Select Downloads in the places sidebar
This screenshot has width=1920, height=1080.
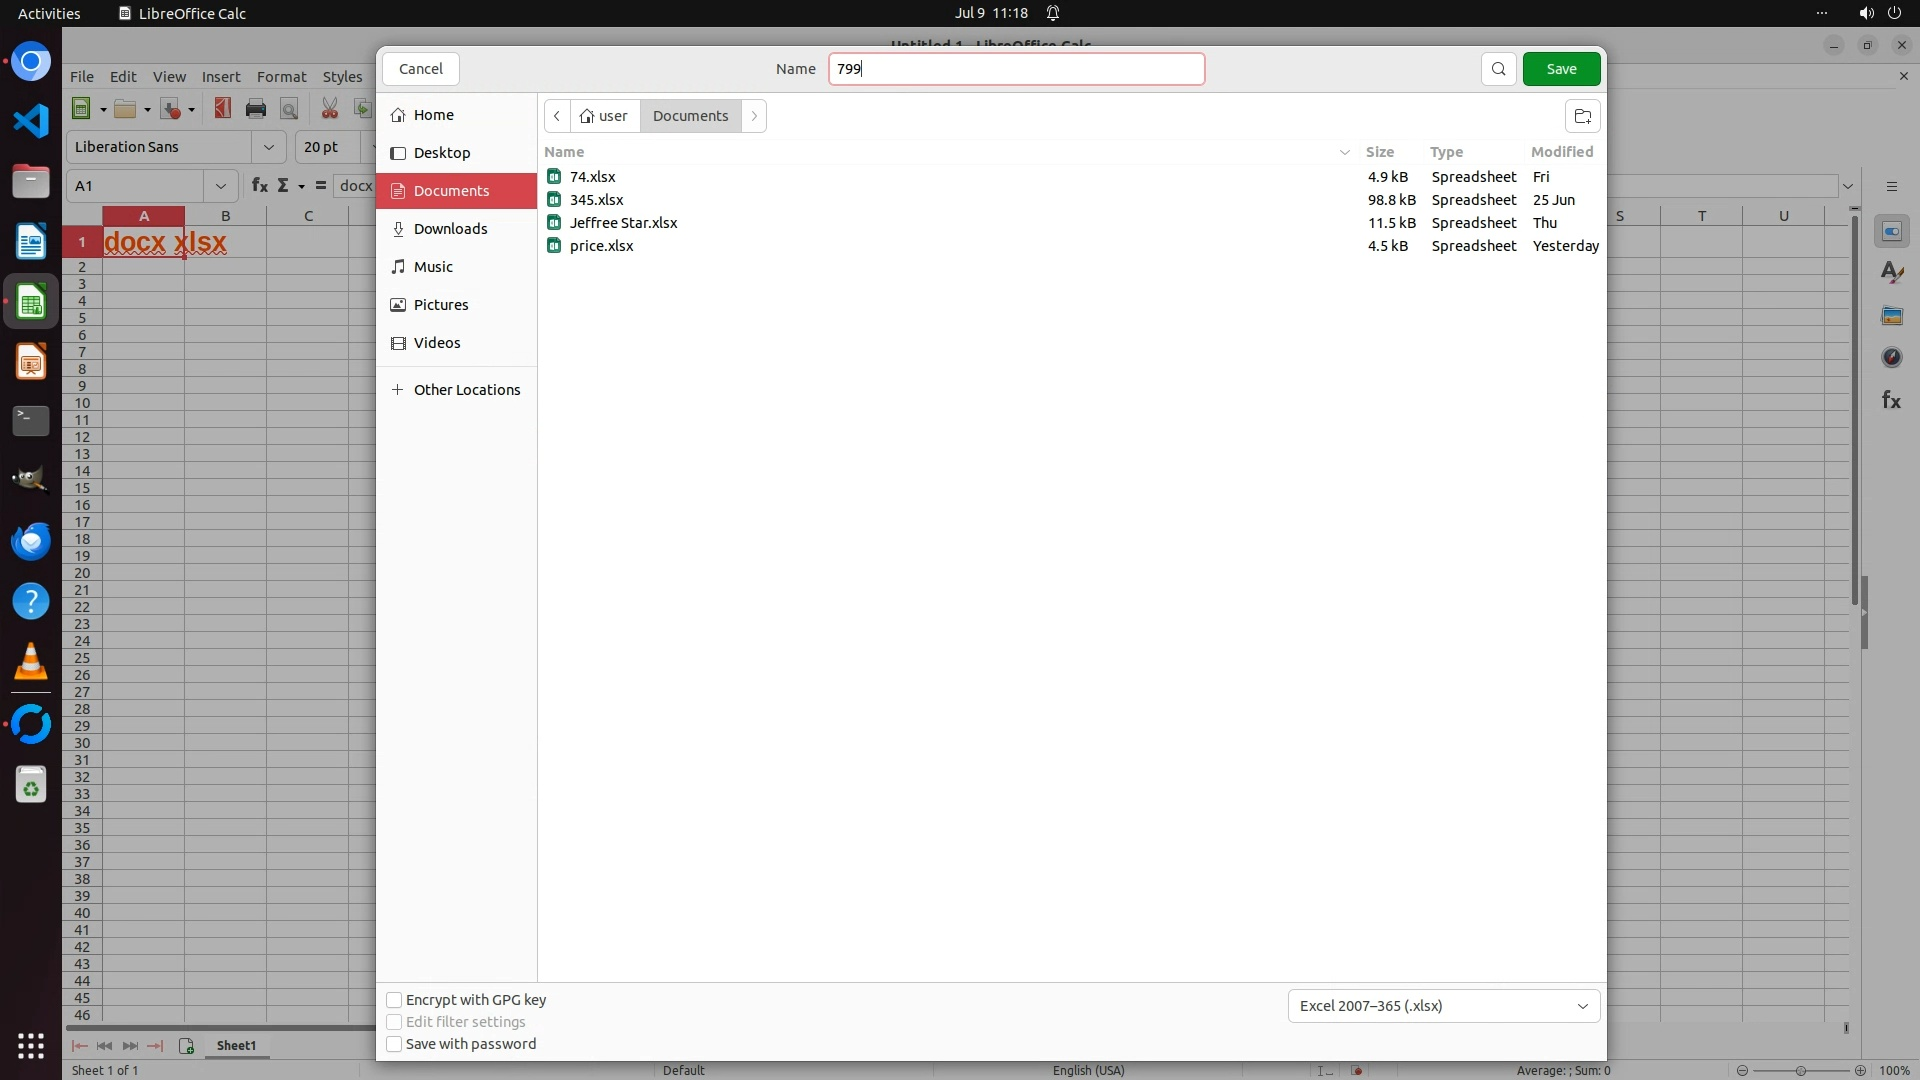point(450,229)
